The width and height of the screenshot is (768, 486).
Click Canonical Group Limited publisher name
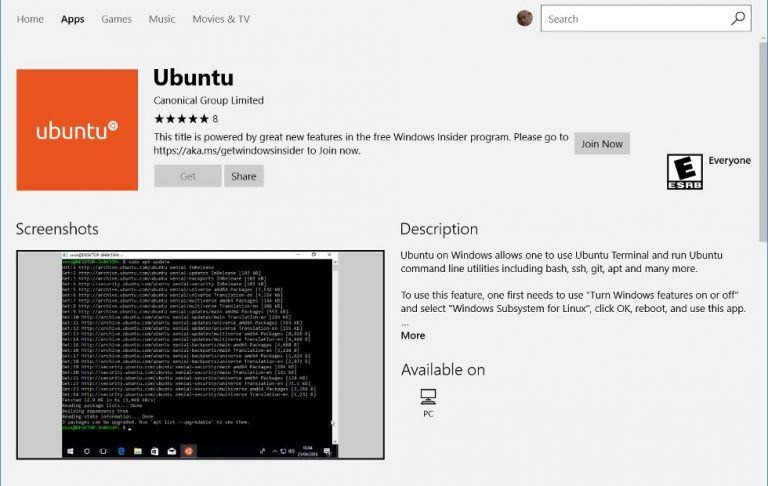click(209, 100)
